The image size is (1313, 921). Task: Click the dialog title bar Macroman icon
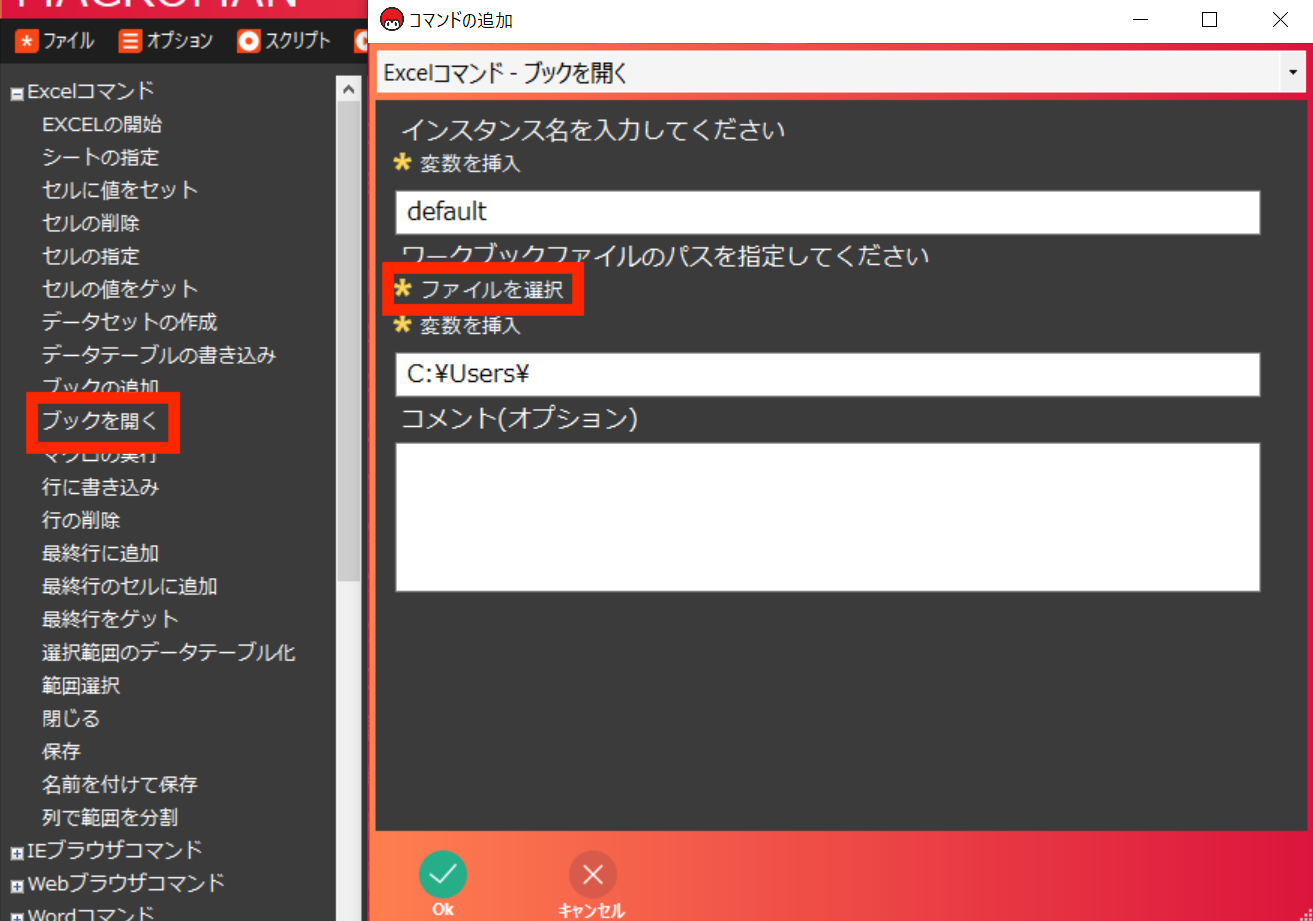click(x=393, y=19)
